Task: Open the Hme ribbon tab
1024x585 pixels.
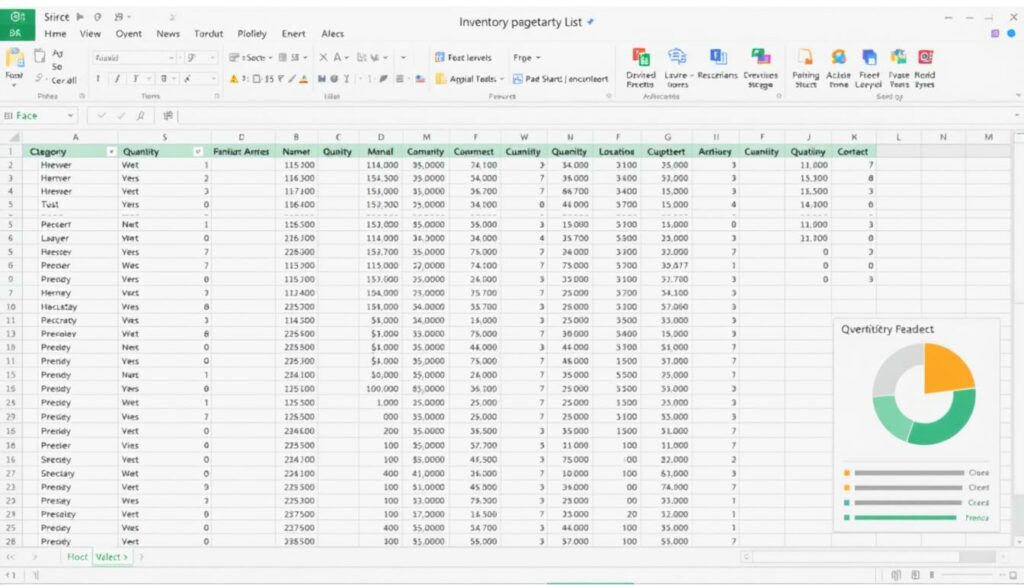Action: click(55, 33)
